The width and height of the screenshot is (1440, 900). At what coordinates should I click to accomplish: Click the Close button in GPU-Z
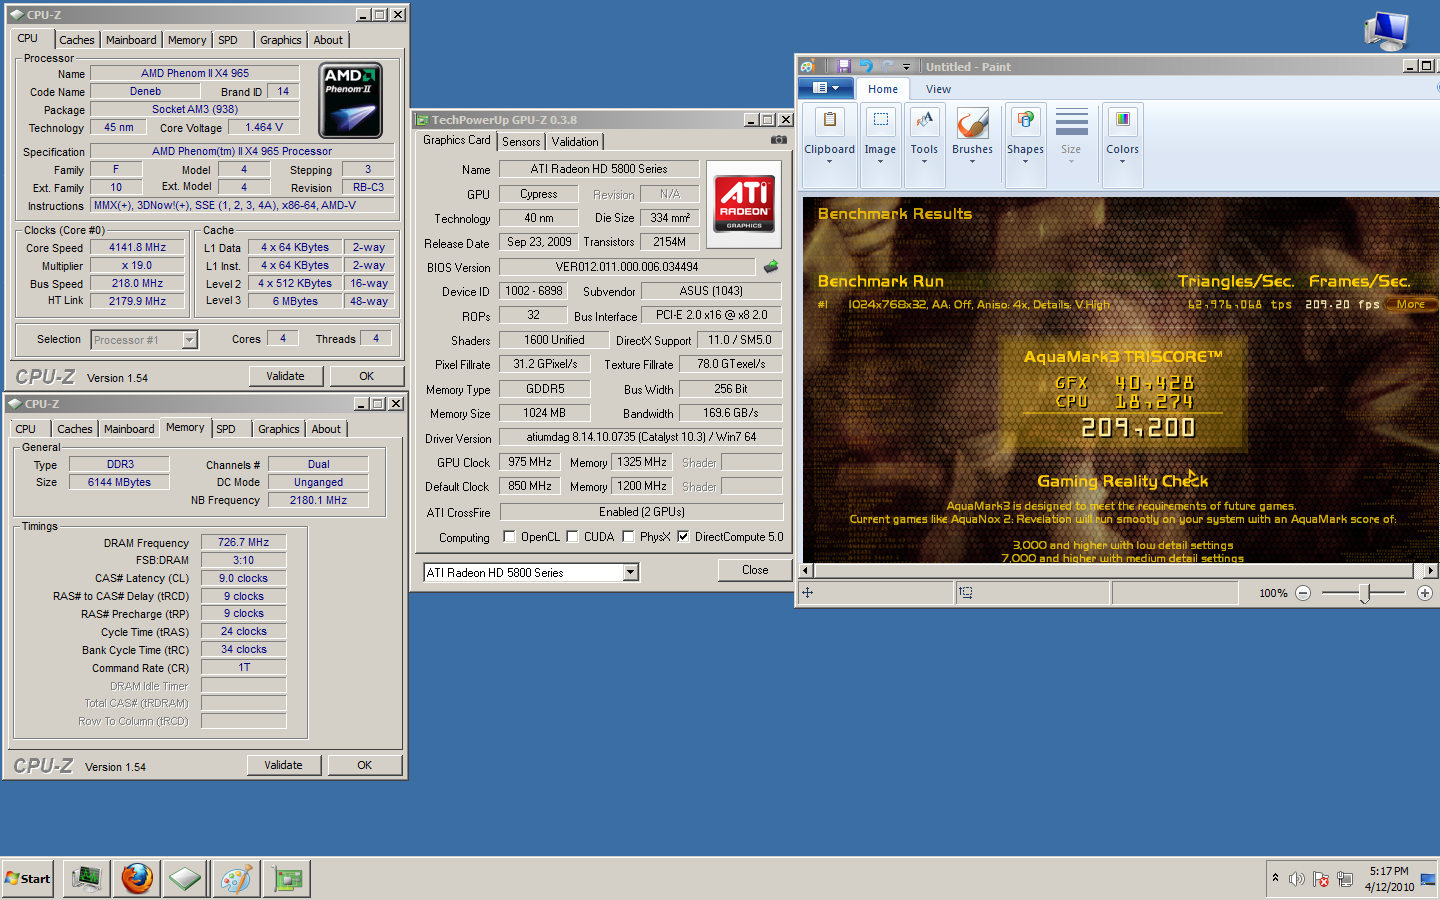click(755, 570)
